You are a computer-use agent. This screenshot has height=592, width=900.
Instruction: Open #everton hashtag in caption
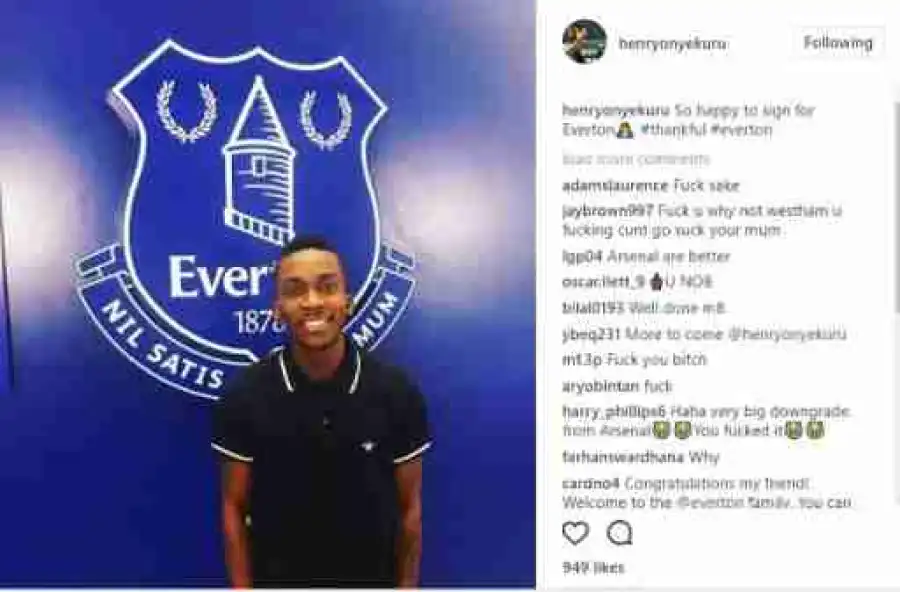[x=740, y=130]
